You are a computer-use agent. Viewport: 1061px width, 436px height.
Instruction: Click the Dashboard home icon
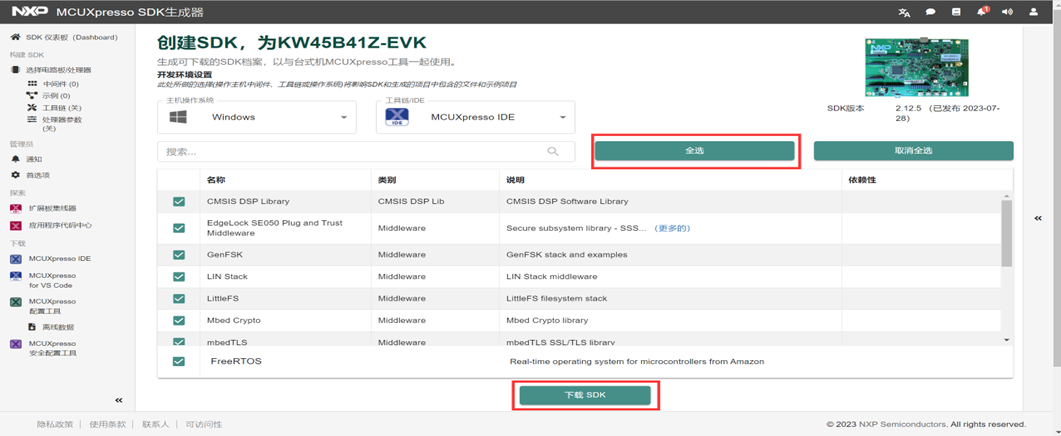[x=16, y=37]
